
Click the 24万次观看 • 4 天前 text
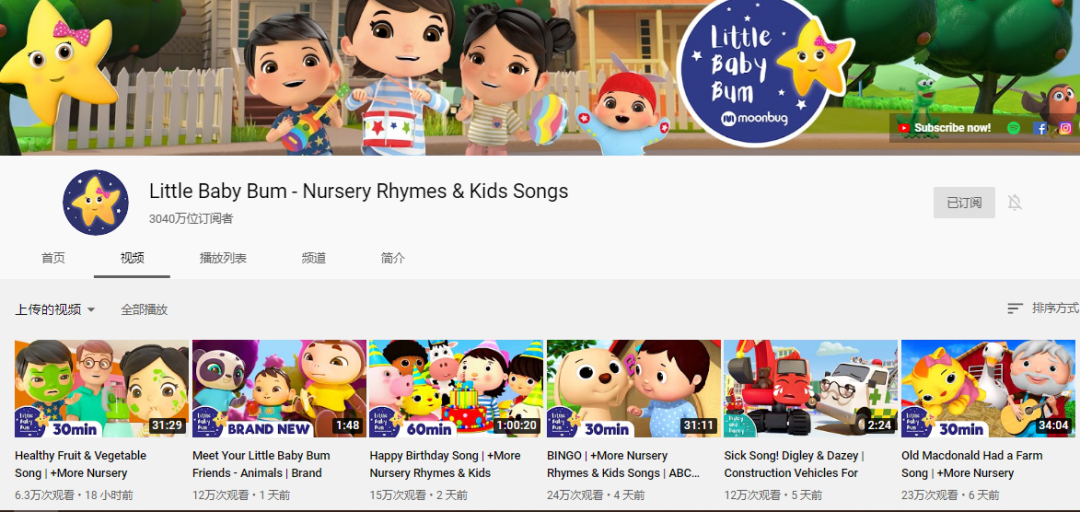coord(596,495)
